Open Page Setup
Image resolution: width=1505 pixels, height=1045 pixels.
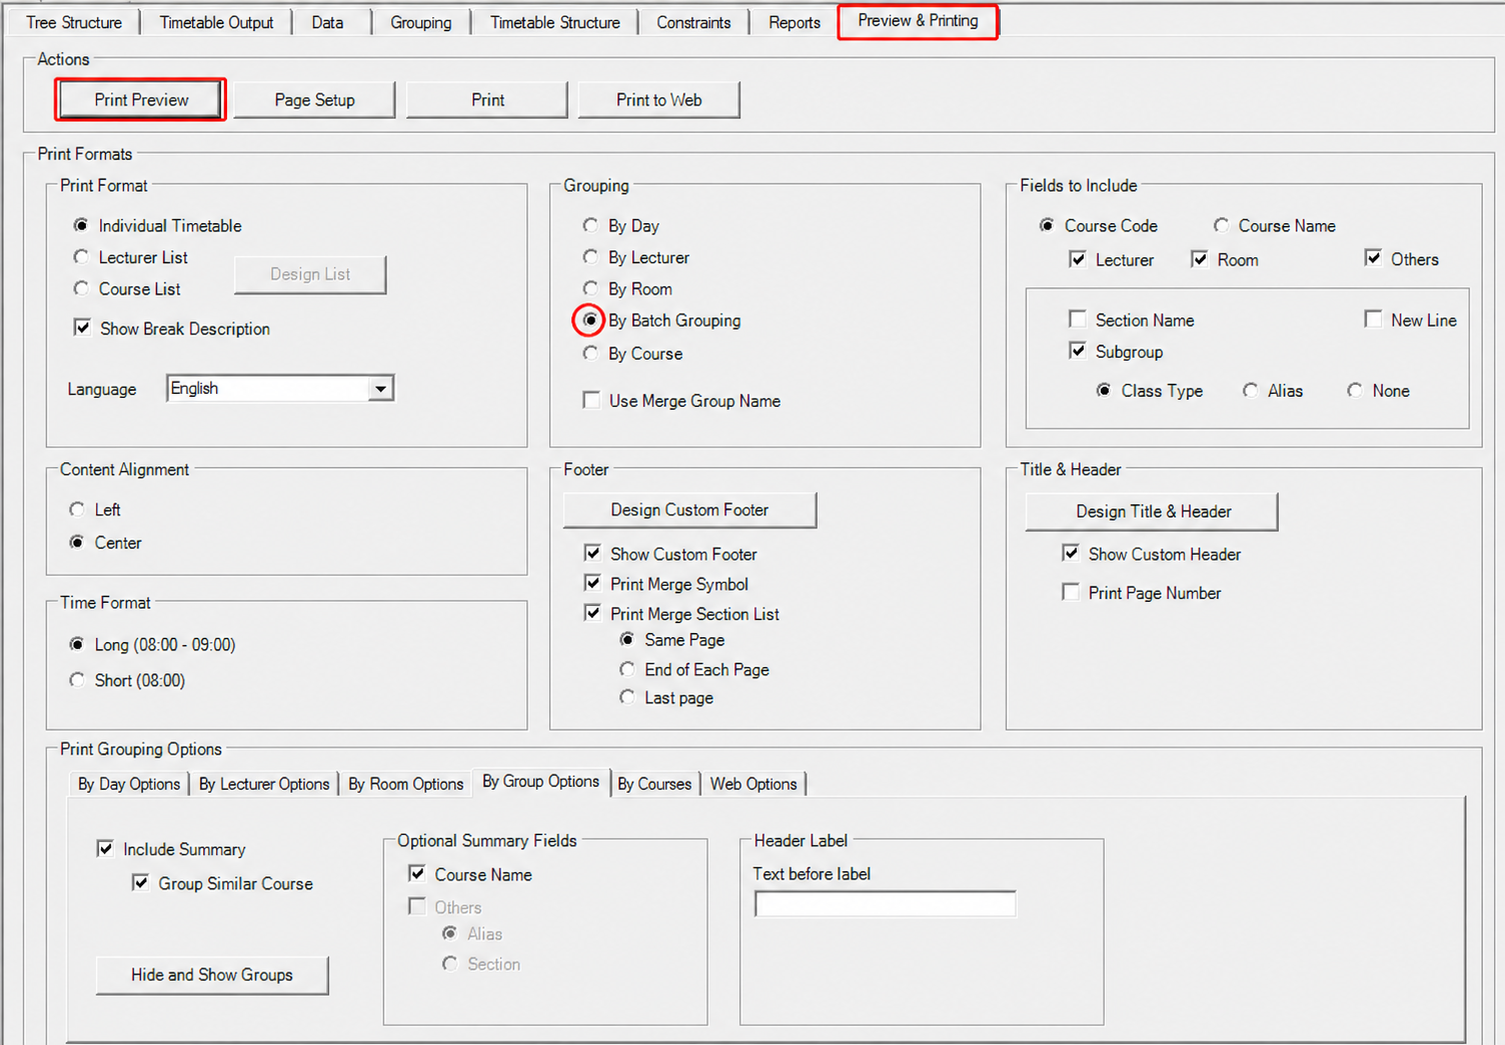315,100
